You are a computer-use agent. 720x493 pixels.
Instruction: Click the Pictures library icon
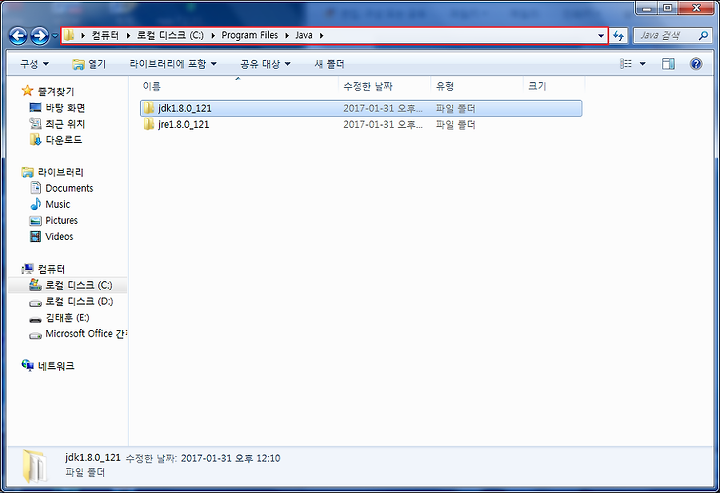coord(35,221)
